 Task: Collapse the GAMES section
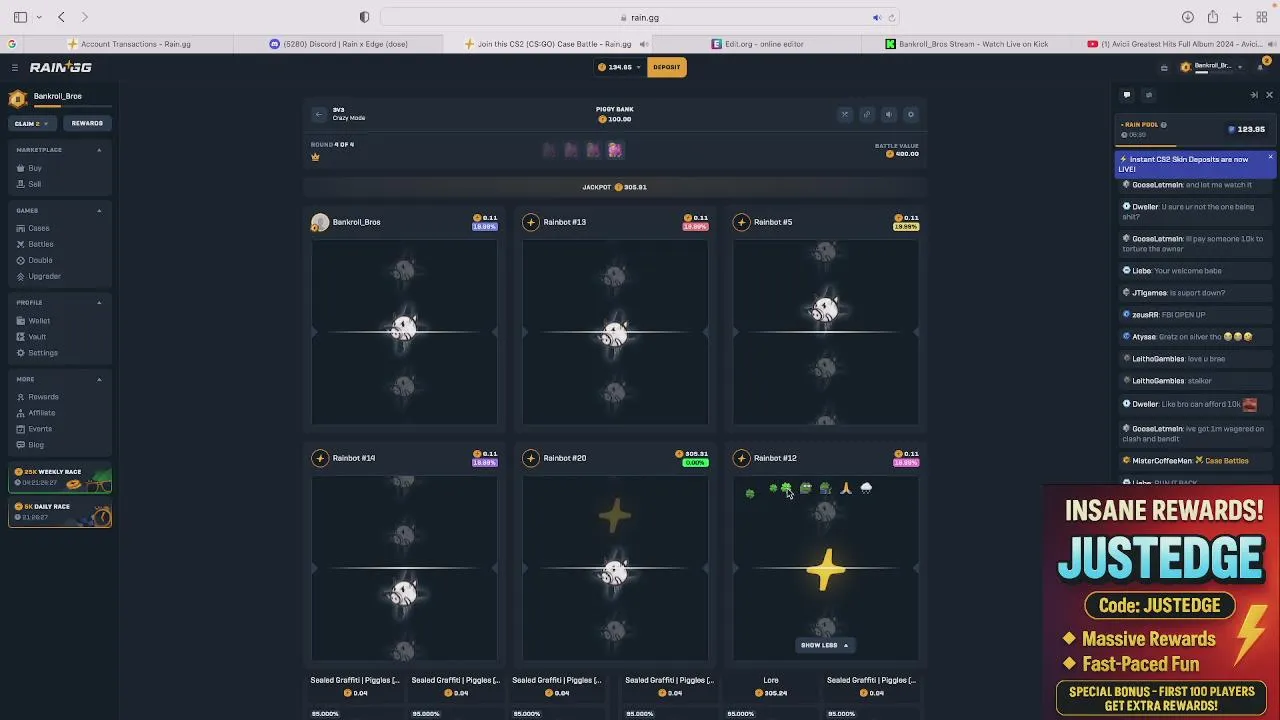[x=99, y=211]
